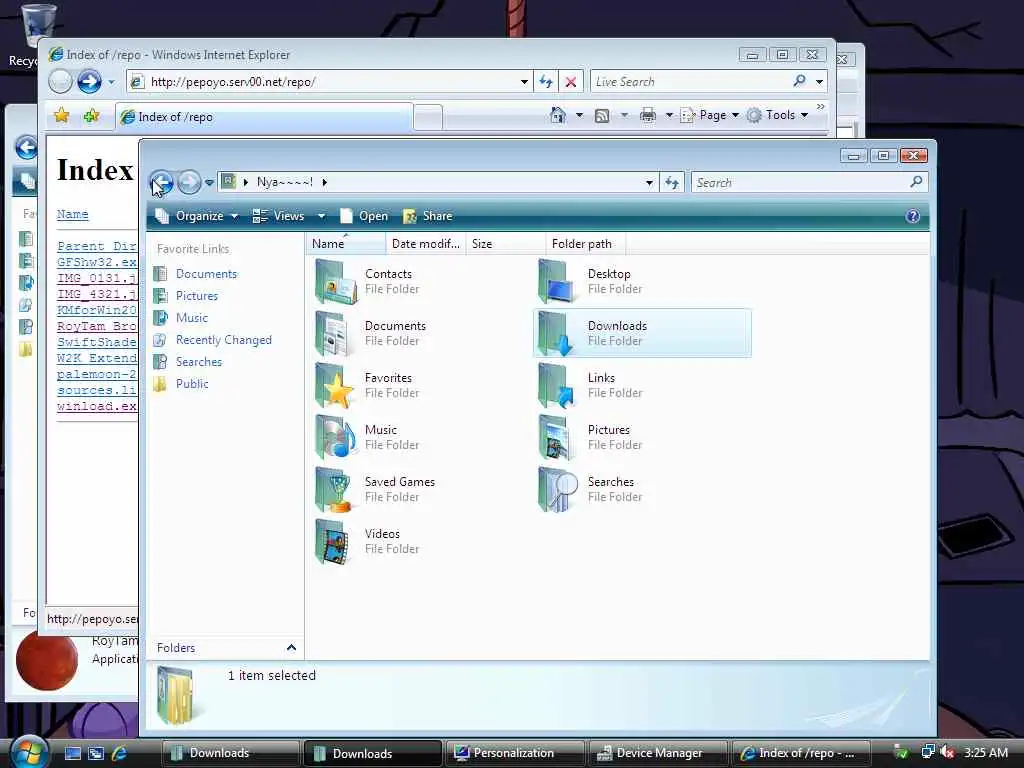Image resolution: width=1024 pixels, height=768 pixels.
Task: Open Pictures in Favorite Links
Action: [x=197, y=296]
